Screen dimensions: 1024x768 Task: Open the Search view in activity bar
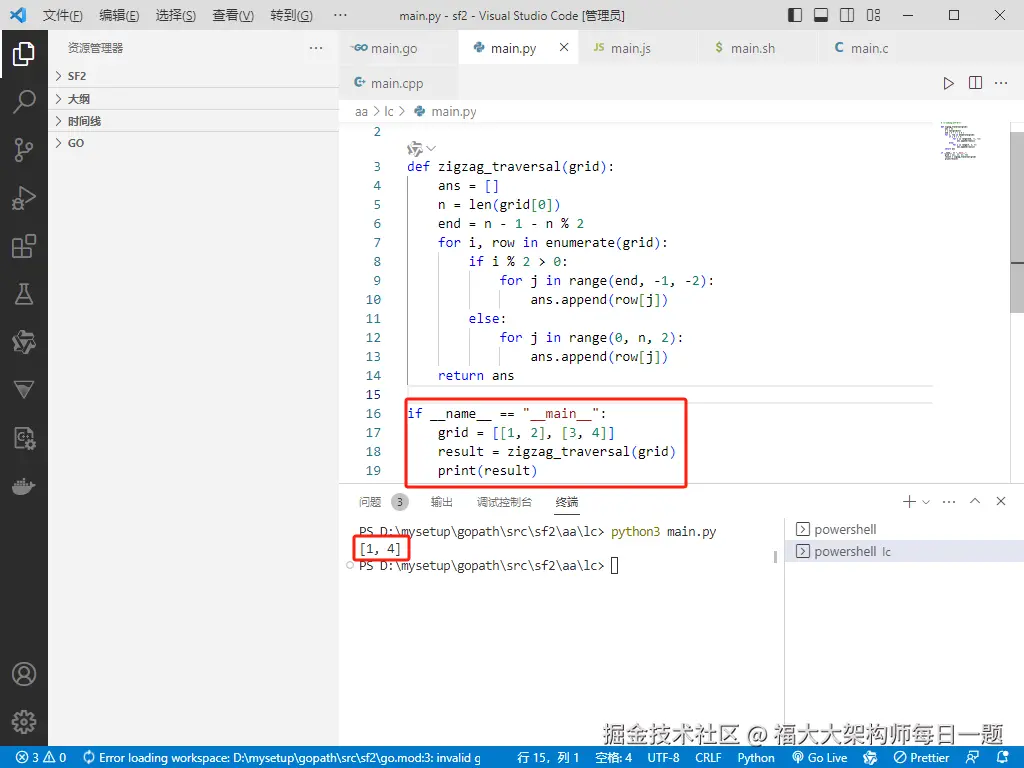coord(24,102)
